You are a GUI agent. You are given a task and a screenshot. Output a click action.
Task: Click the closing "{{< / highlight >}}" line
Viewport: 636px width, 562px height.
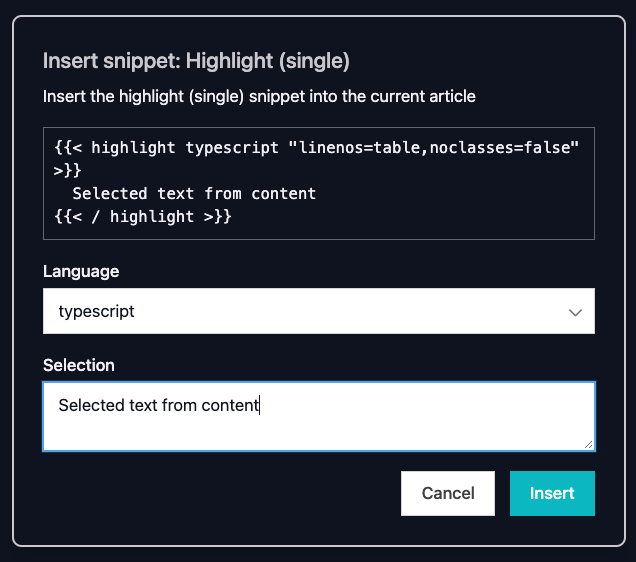[x=143, y=215]
